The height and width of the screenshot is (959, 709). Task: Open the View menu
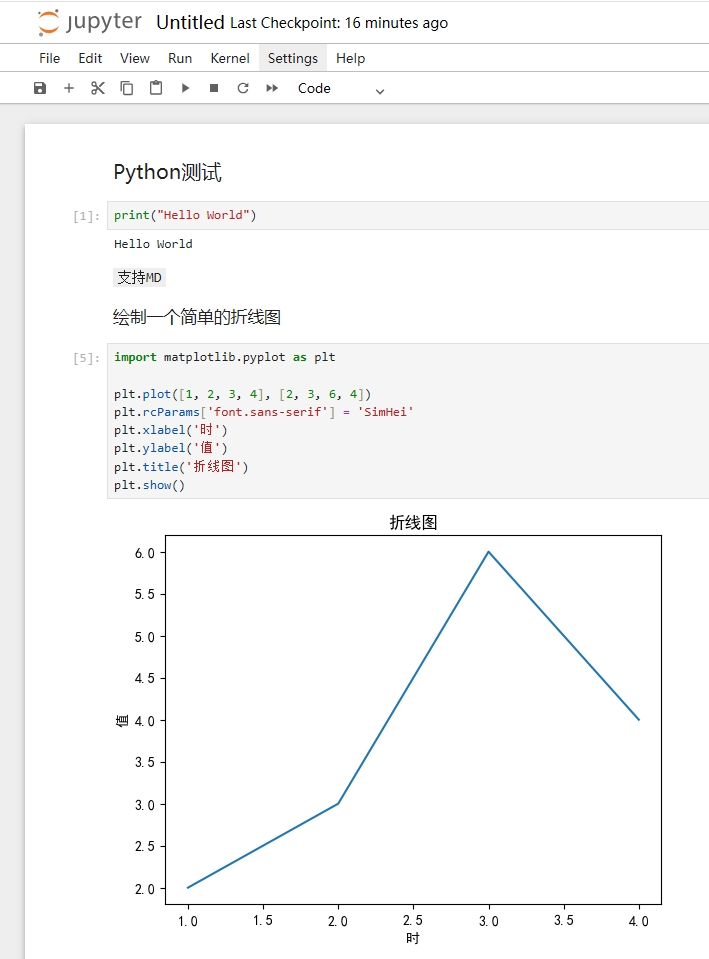click(135, 58)
